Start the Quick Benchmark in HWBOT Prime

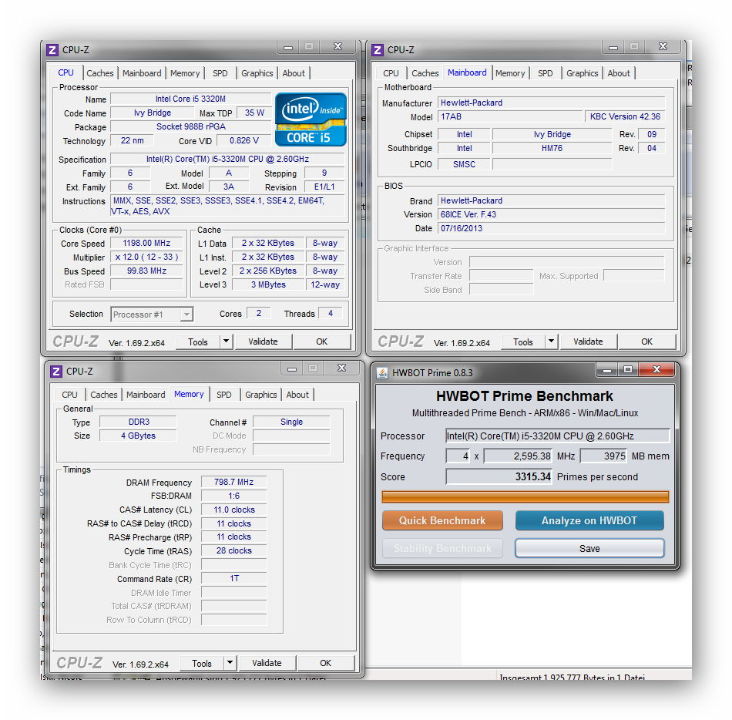(x=442, y=520)
